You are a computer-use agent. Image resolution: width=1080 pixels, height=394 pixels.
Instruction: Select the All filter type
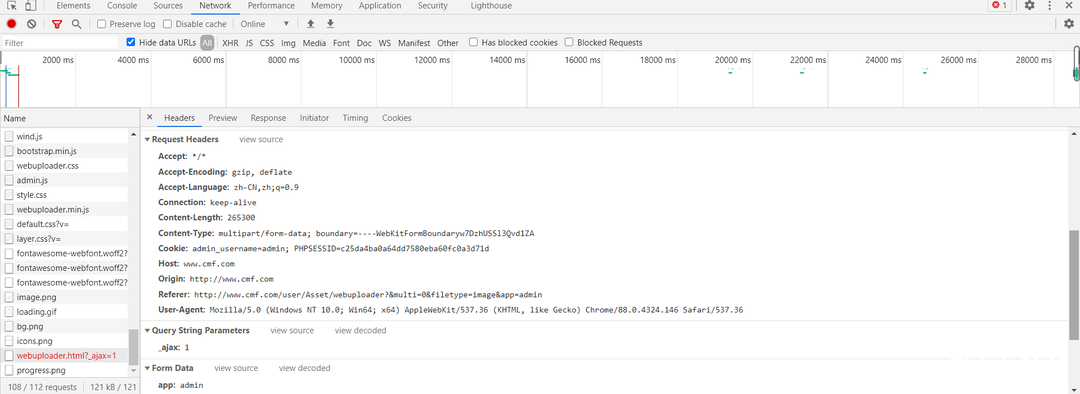pos(207,43)
